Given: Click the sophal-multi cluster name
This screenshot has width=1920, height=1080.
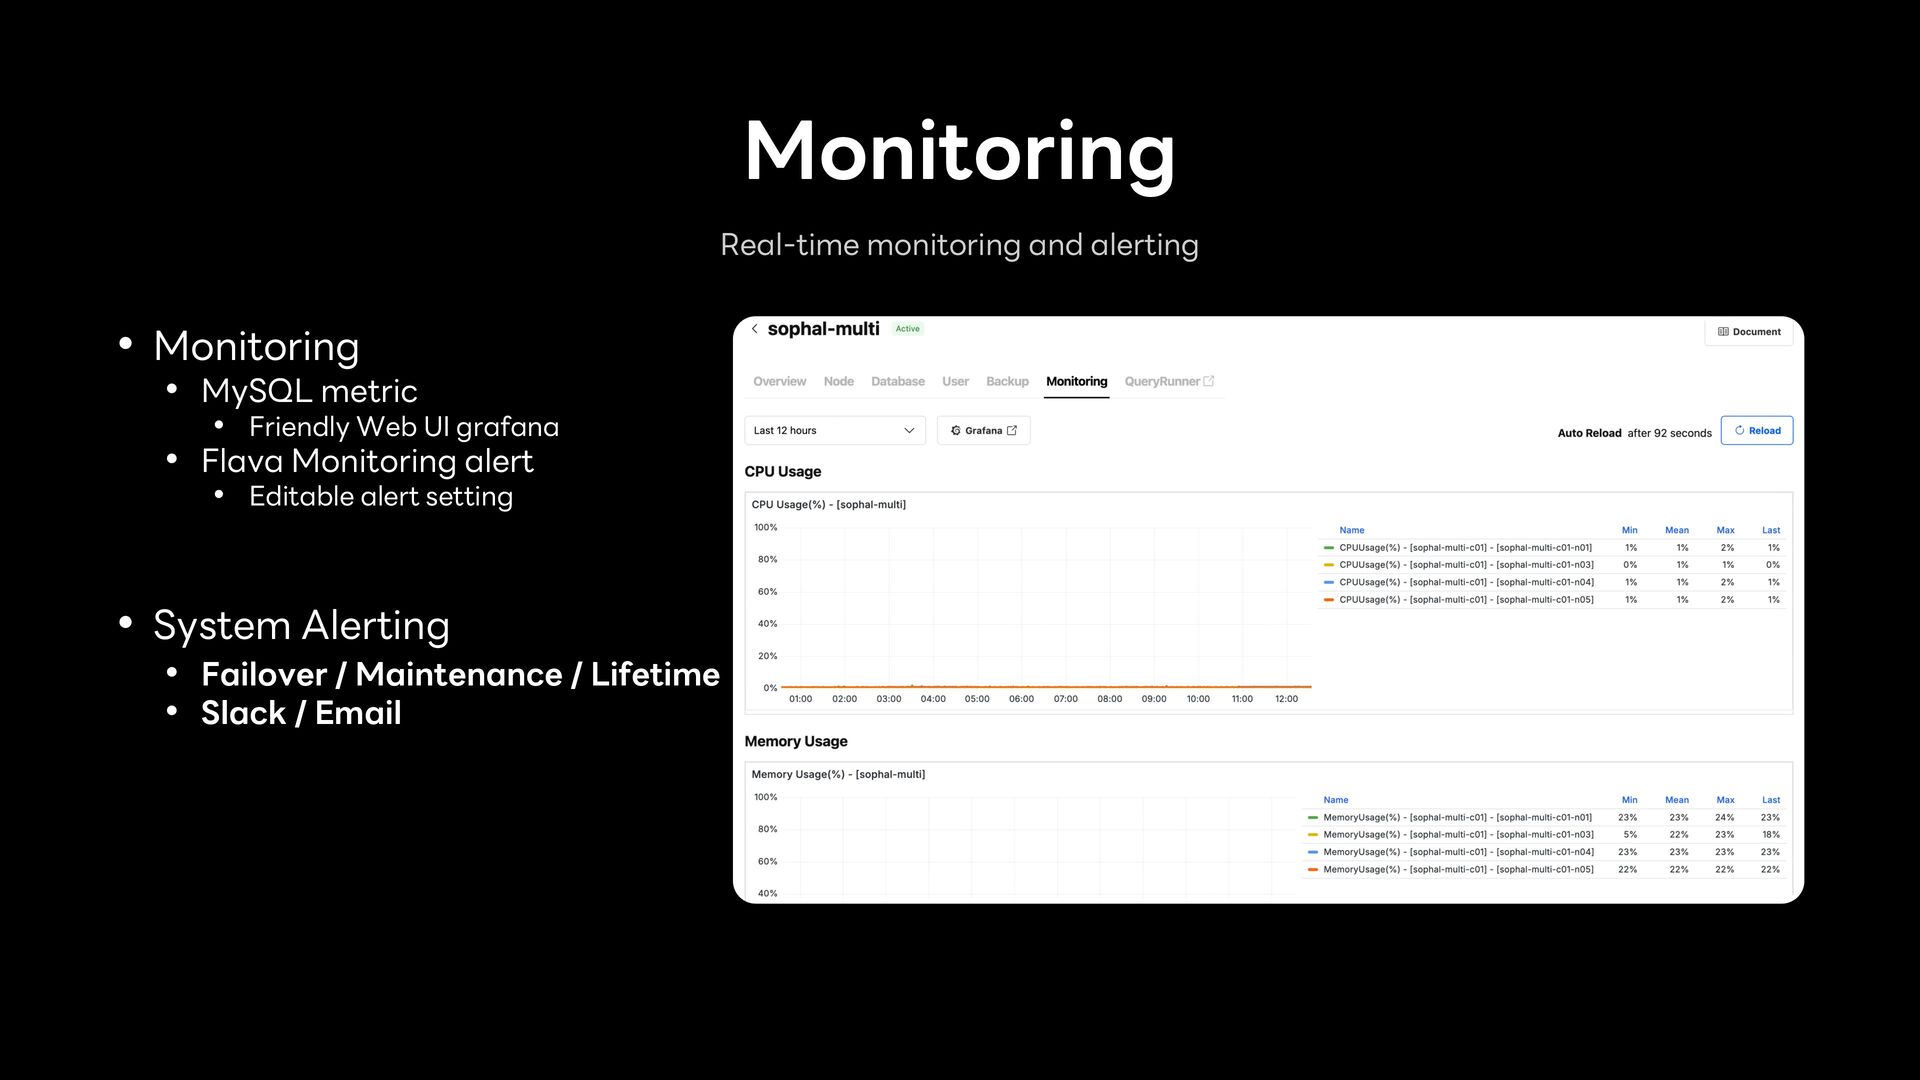Looking at the screenshot, I should click(x=823, y=329).
